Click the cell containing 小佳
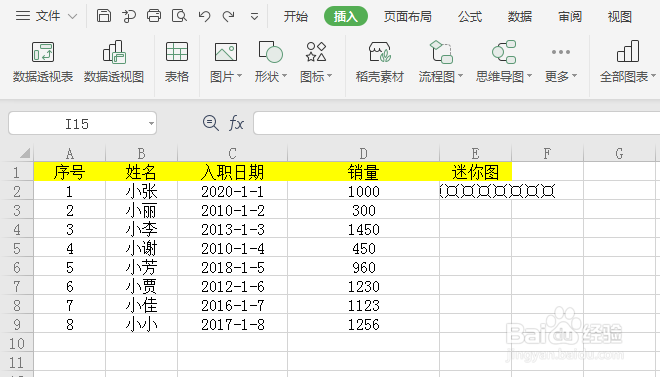This screenshot has height=377, width=660. 141,305
